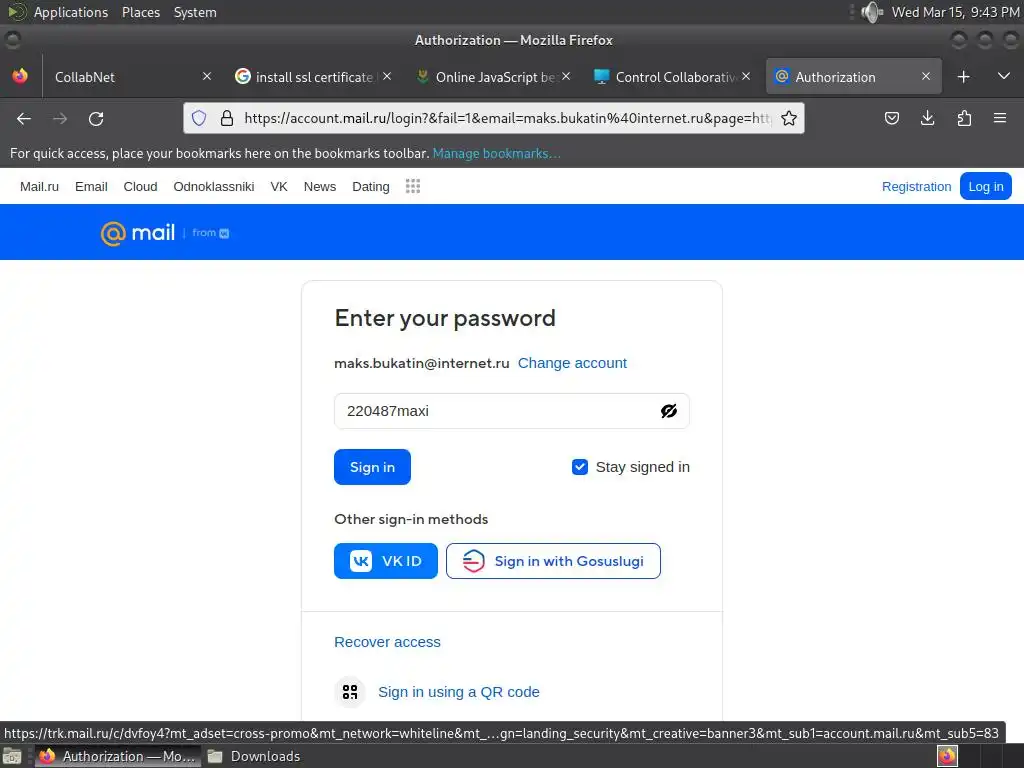Open the Mail.ru navbar link

point(39,186)
